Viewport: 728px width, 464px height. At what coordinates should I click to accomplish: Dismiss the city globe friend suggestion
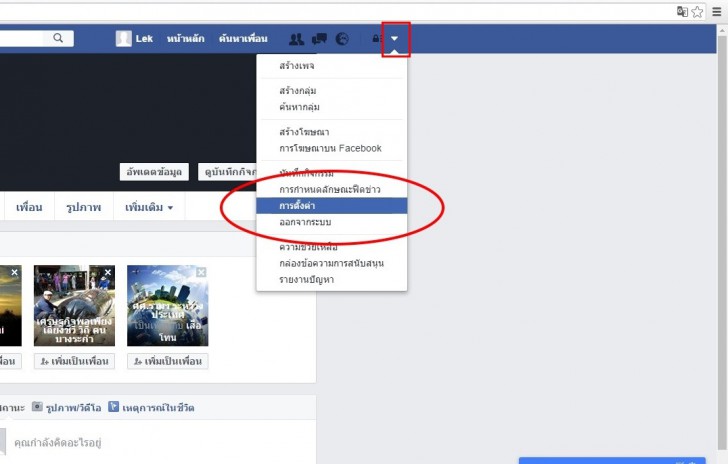201,273
